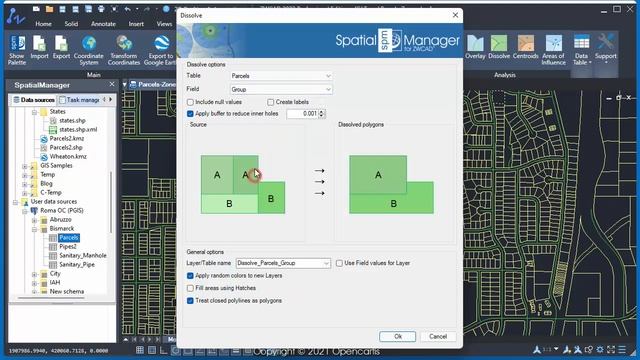This screenshot has height=360, width=640.
Task: Collapse the Bismarck schema node
Action: pyautogui.click(x=34, y=229)
